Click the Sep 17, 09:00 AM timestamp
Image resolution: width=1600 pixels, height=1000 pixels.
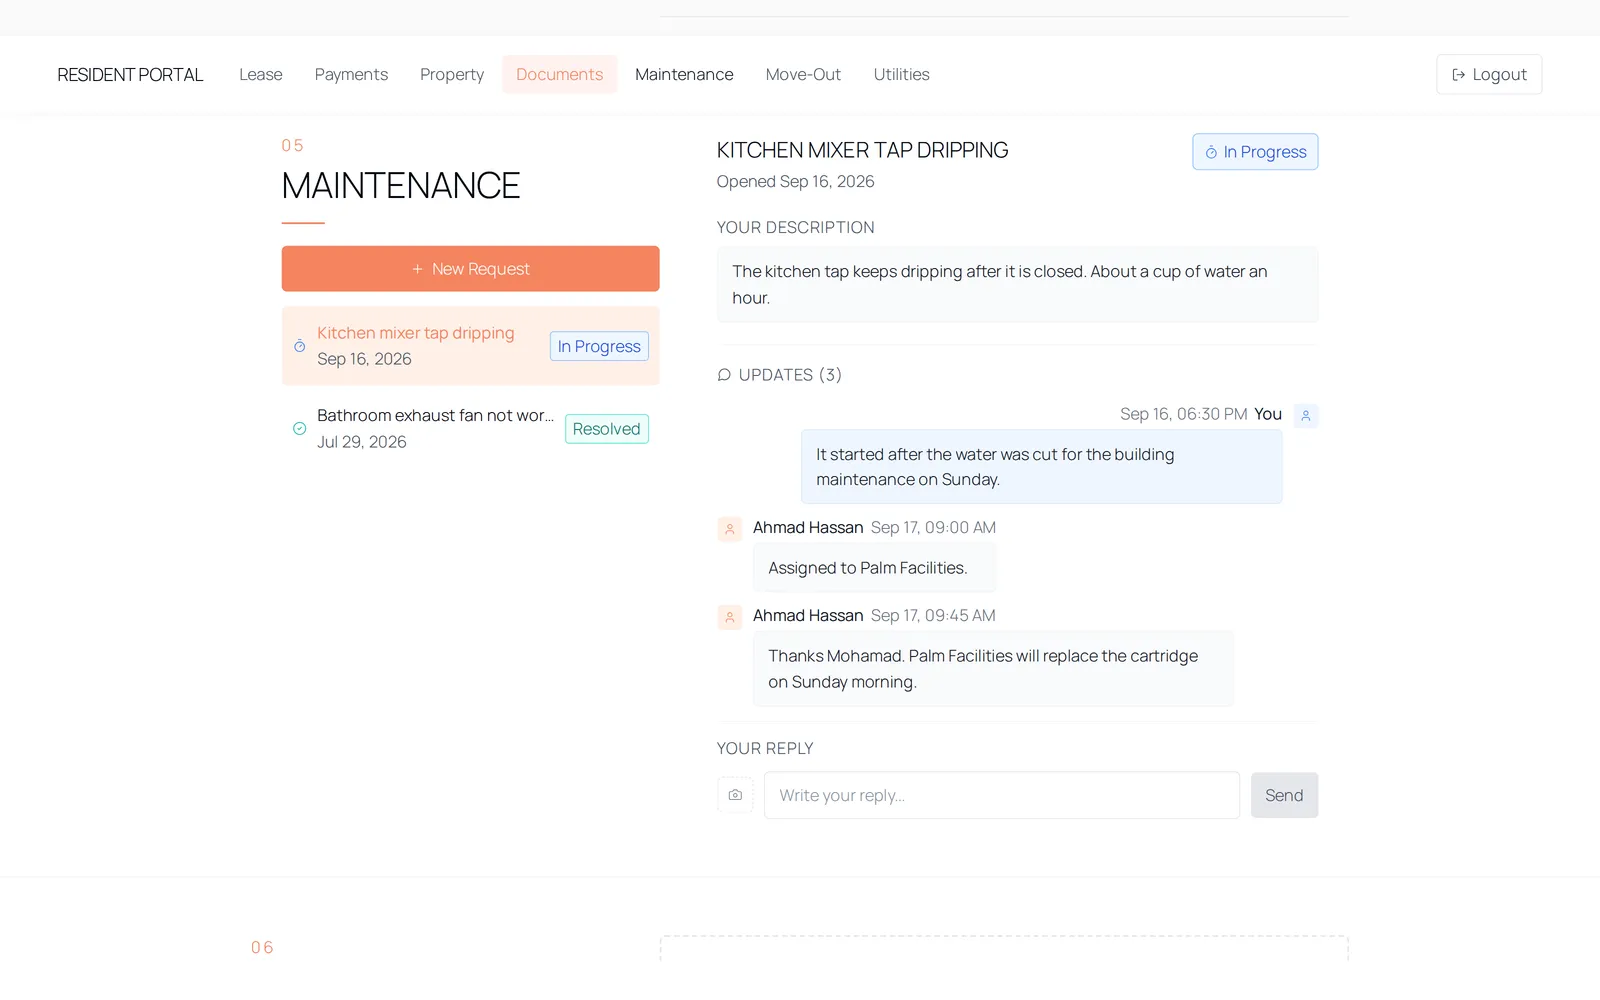(x=933, y=528)
